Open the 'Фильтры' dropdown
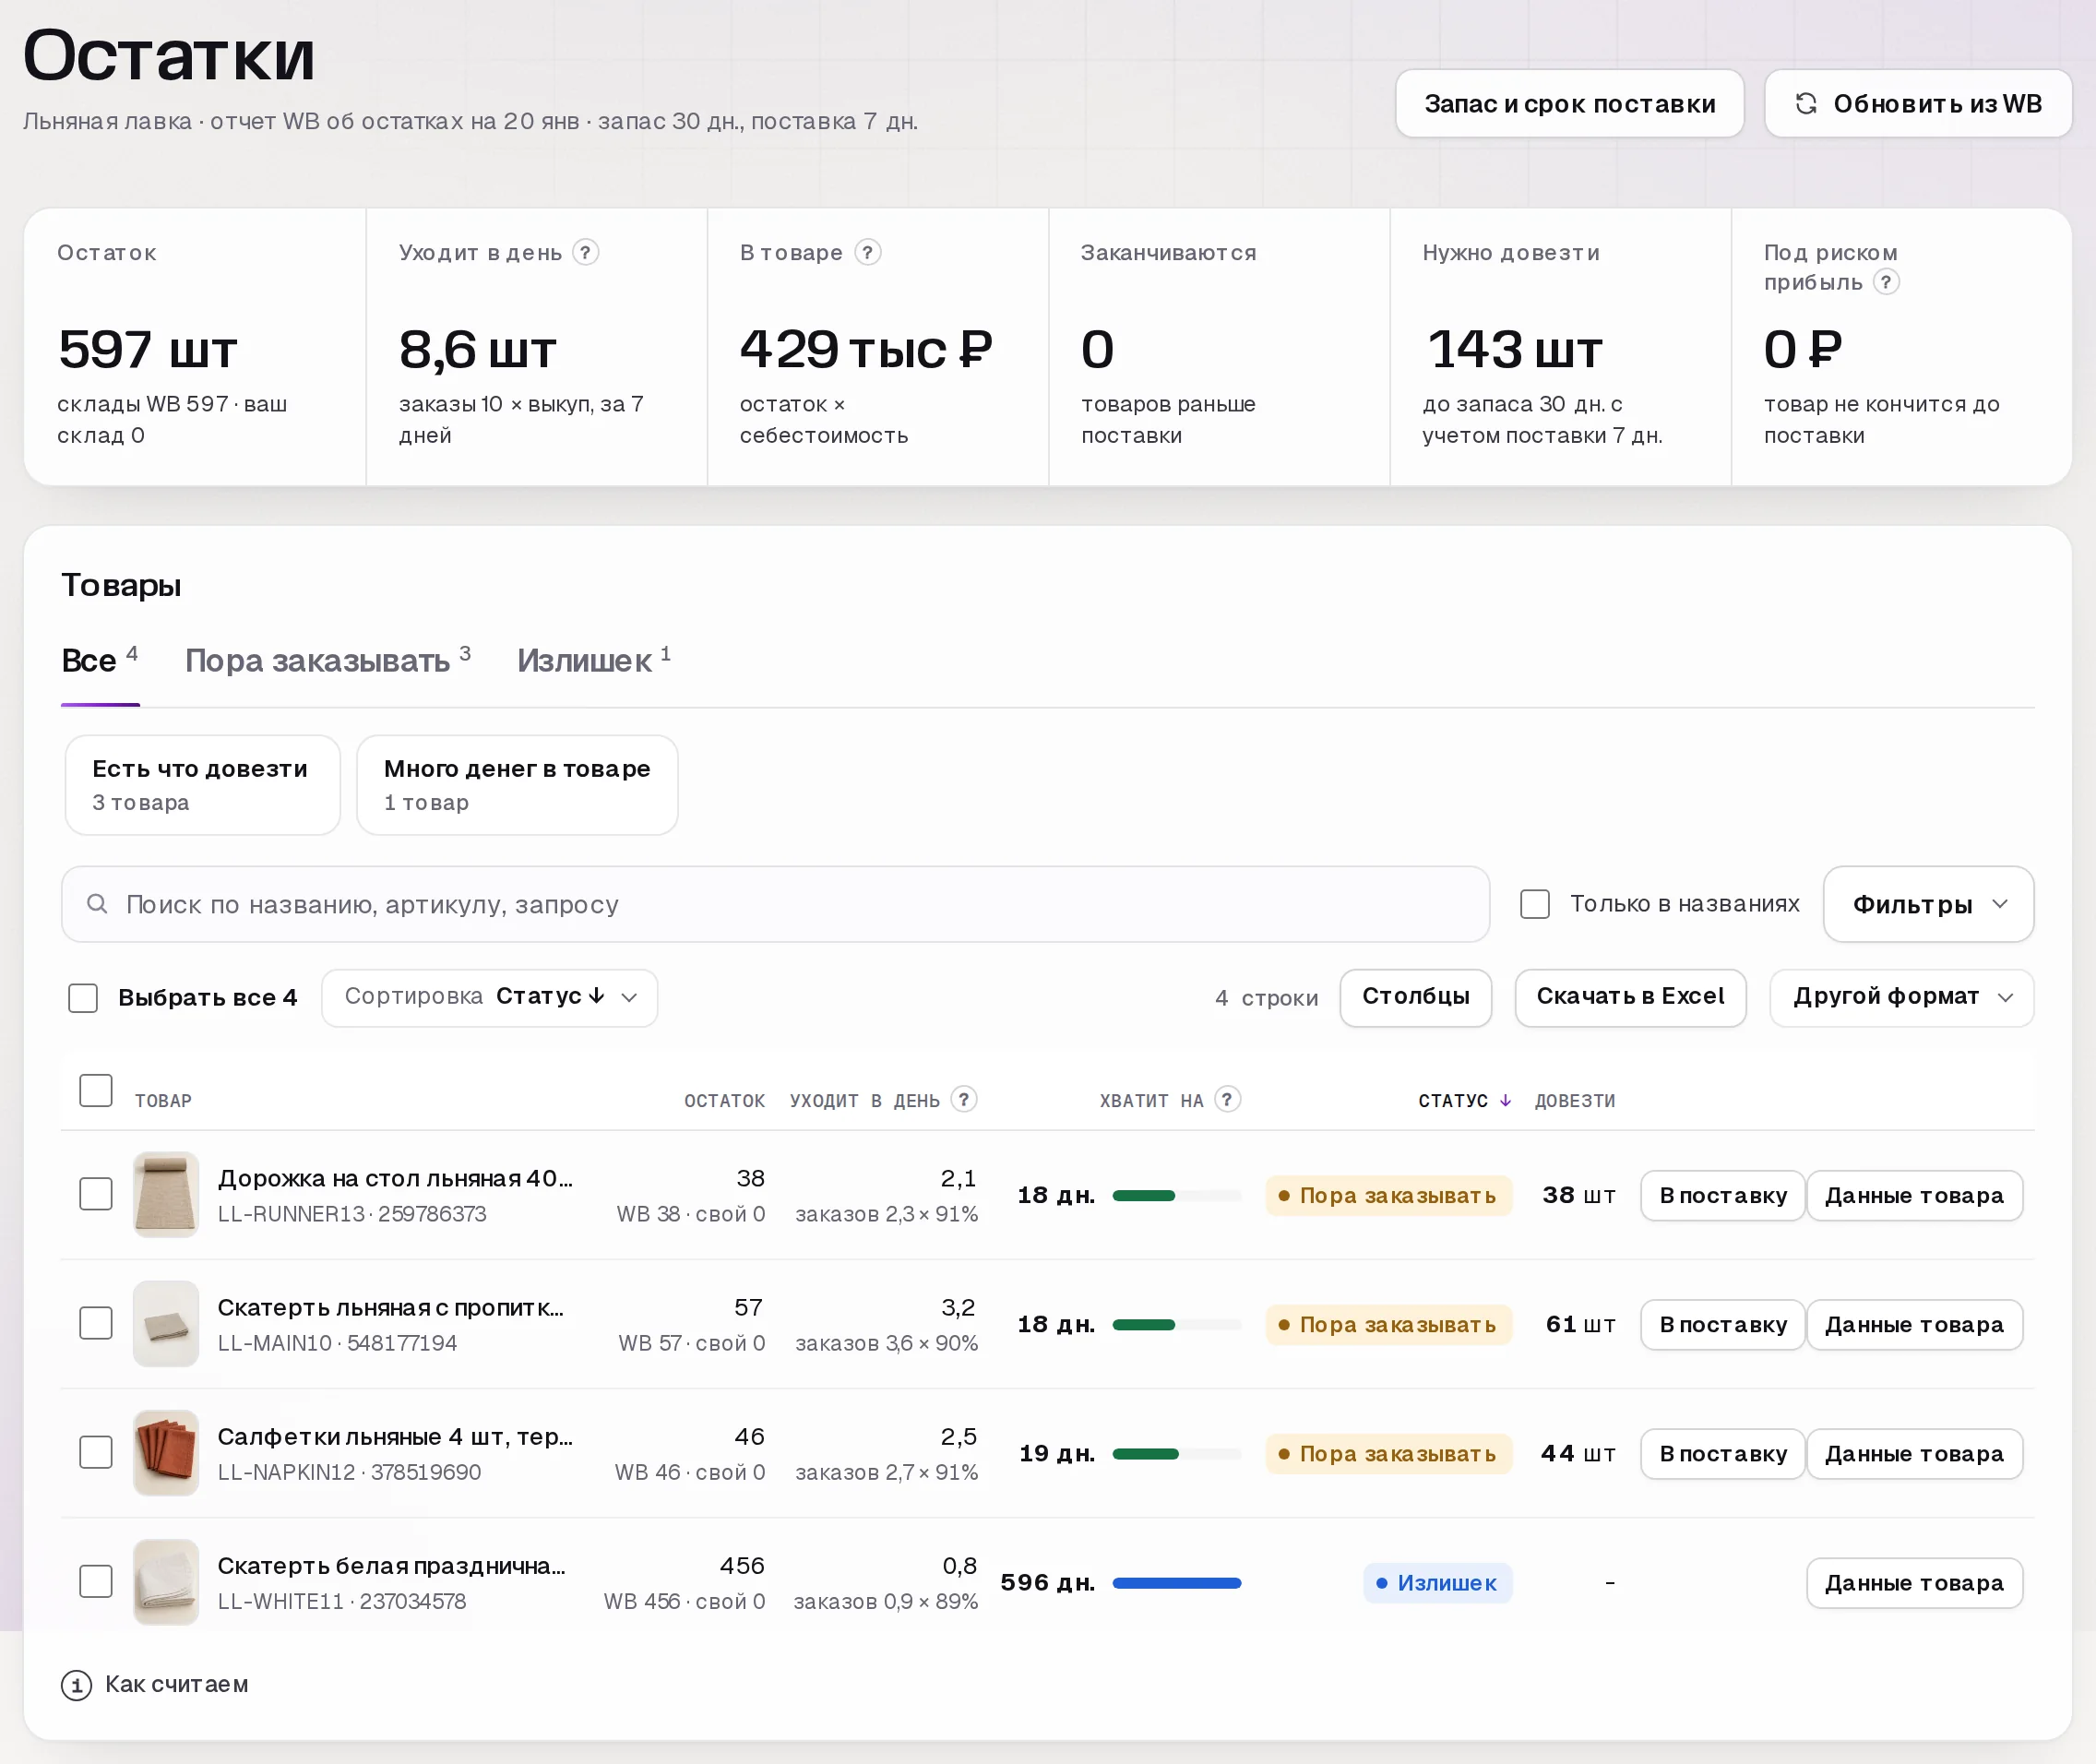2096x1764 pixels. tap(1928, 904)
